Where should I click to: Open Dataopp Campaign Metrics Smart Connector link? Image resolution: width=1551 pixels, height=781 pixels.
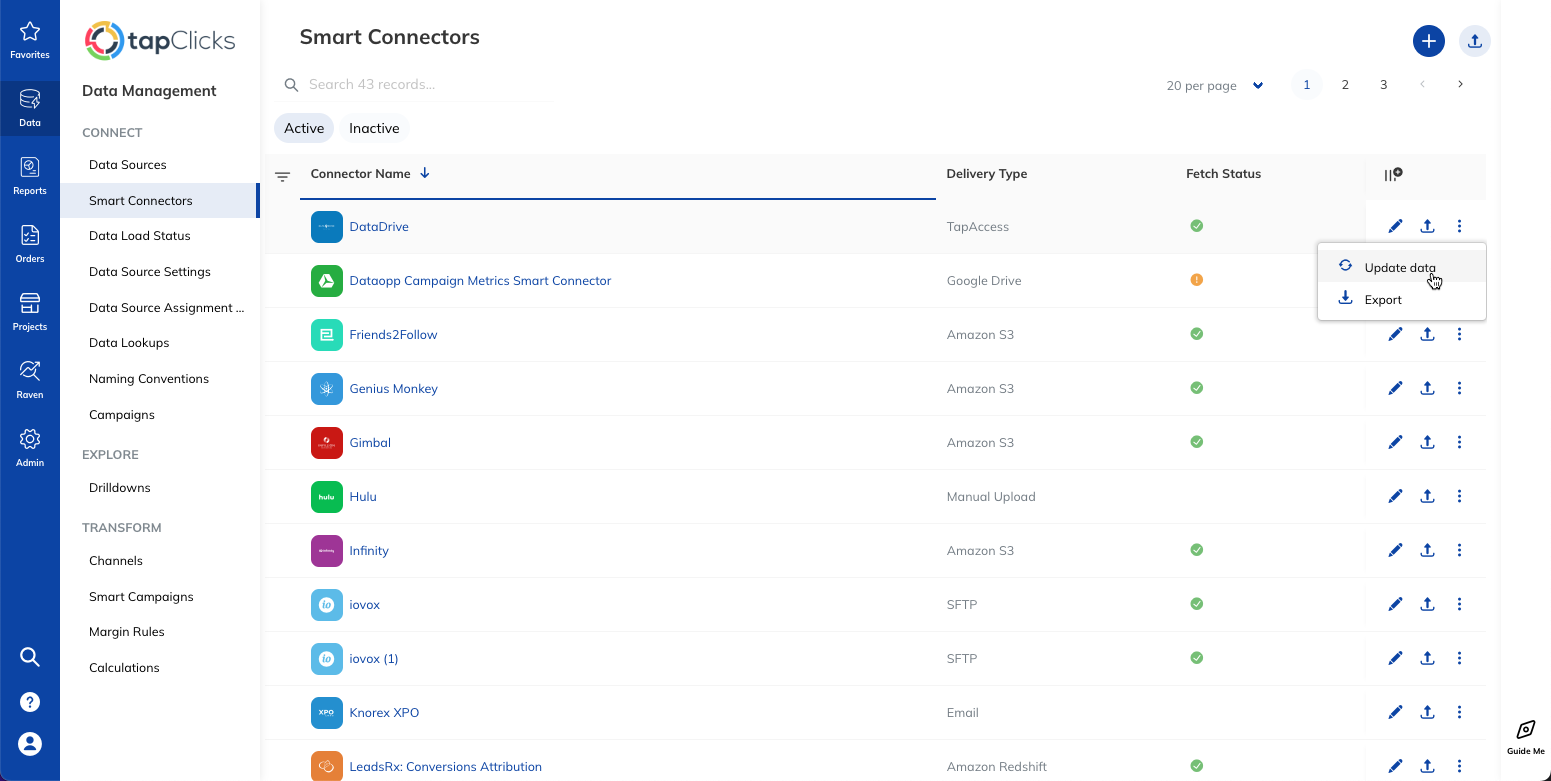click(x=480, y=281)
